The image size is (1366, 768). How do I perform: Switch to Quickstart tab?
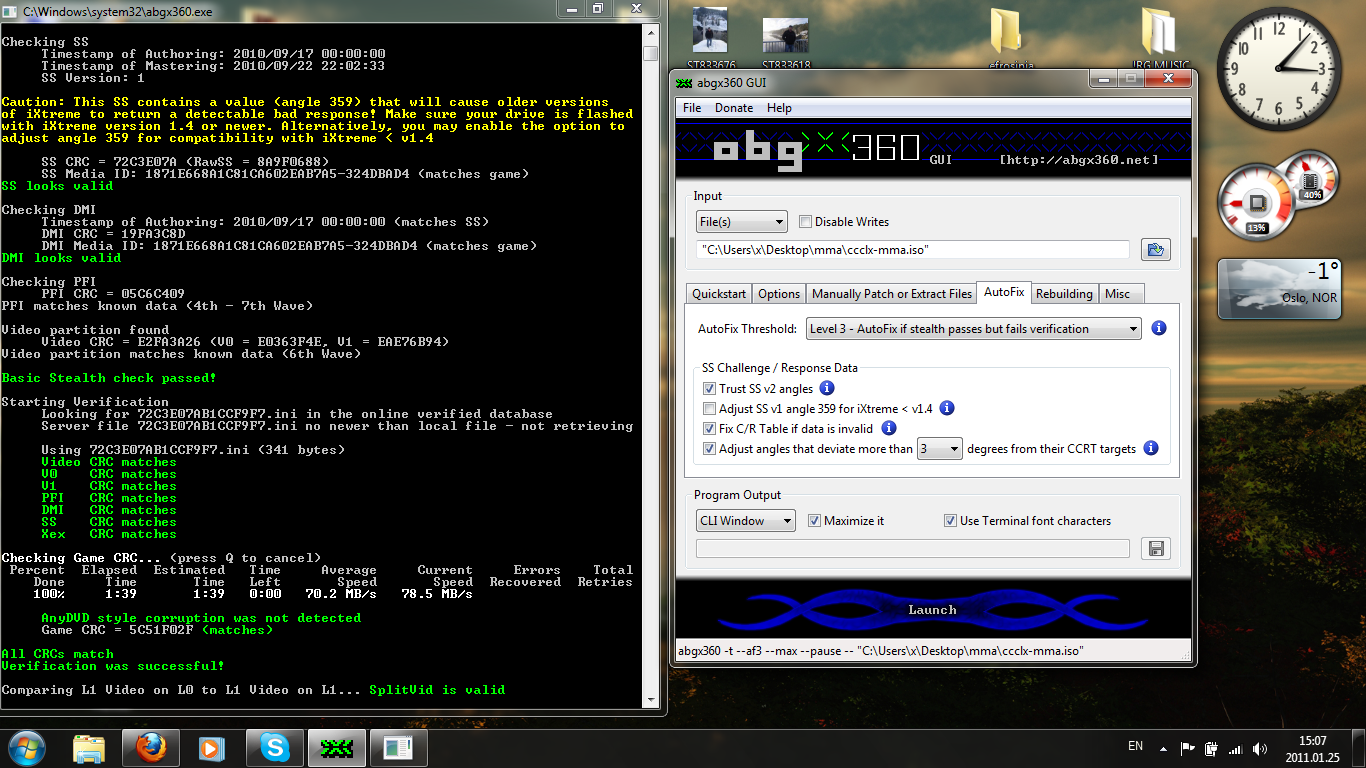point(719,294)
